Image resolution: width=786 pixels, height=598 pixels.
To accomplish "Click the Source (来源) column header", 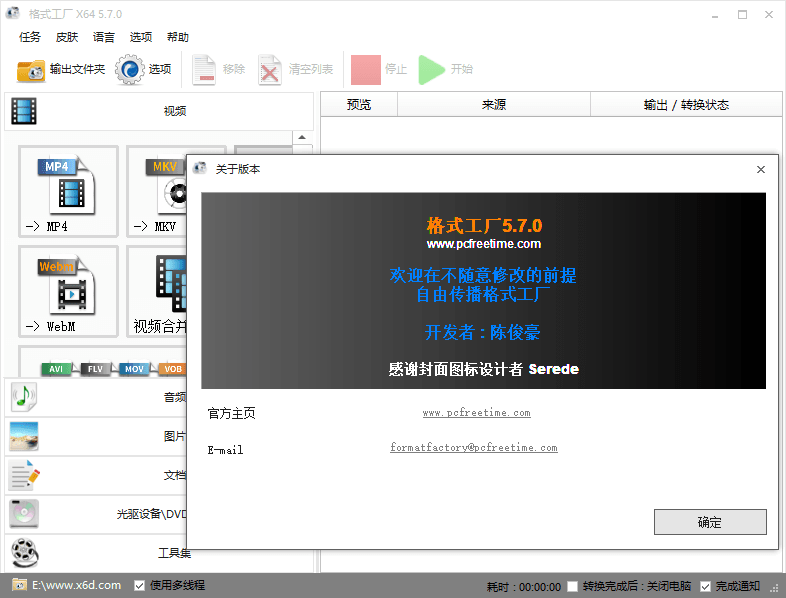I will pos(494,105).
